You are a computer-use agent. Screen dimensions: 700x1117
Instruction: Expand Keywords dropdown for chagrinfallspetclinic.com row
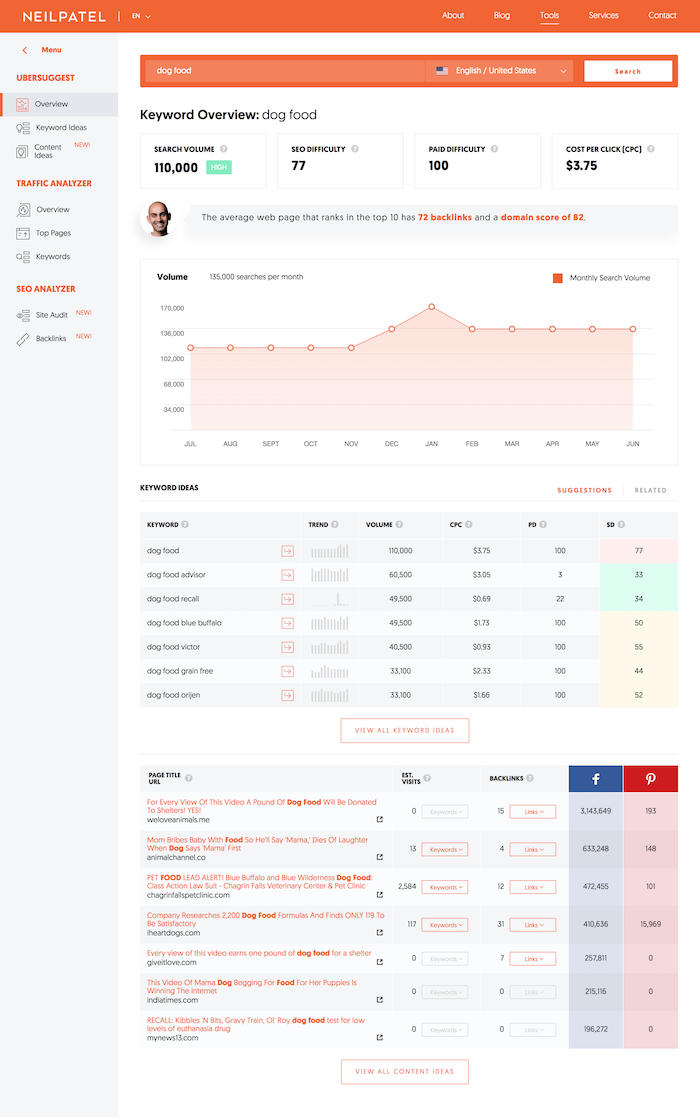(x=444, y=887)
